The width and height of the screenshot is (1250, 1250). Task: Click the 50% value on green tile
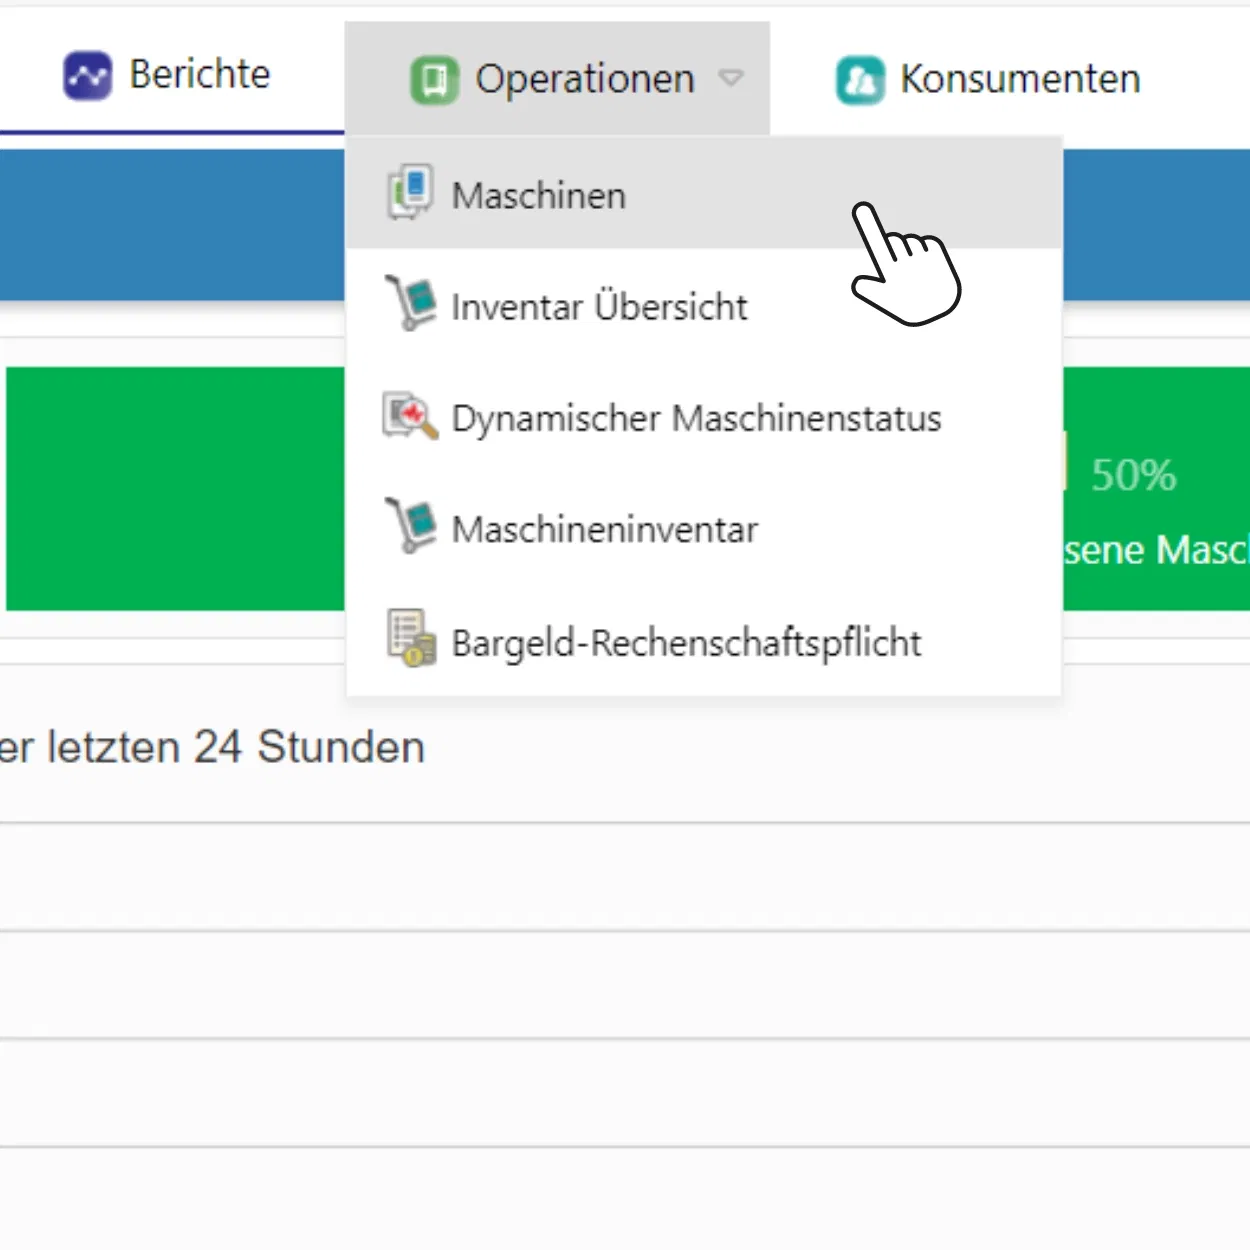point(1133,476)
